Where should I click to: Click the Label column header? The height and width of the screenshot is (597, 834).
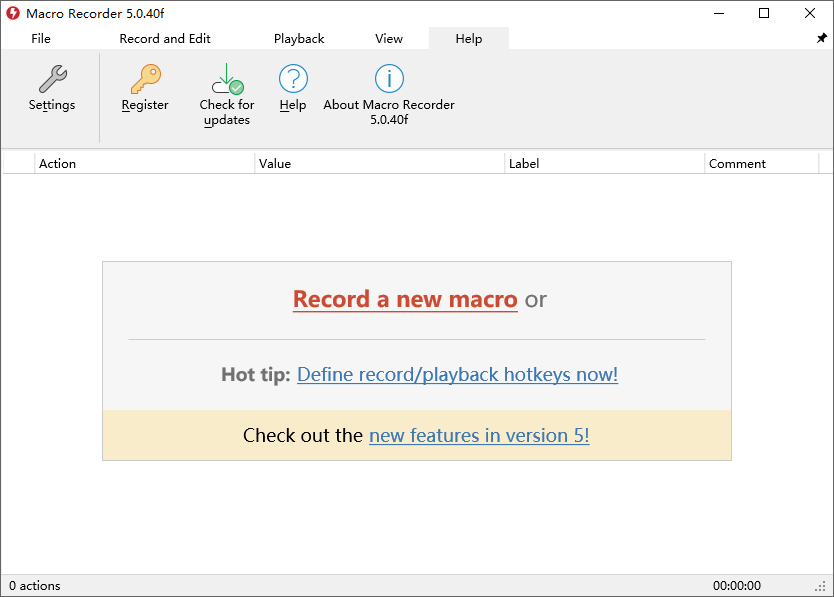point(605,164)
